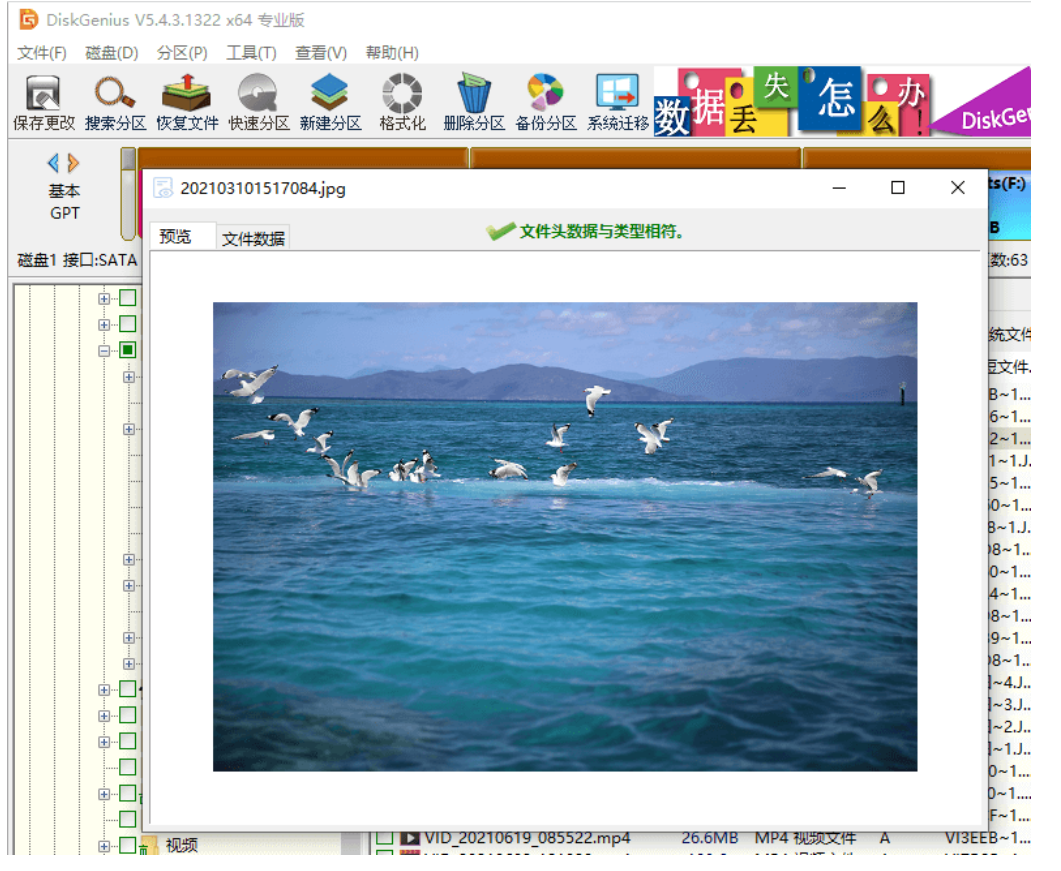
Task: Switch to the 文件数据 tab
Action: [x=253, y=238]
